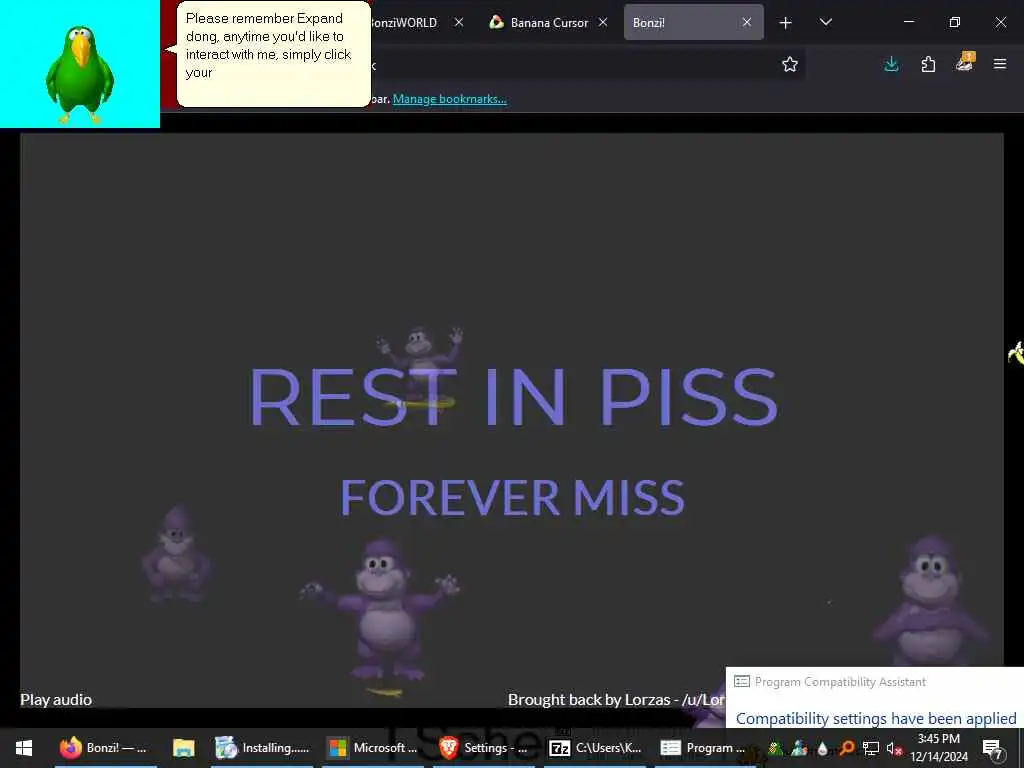
Task: Click the REST IN PISS heading
Action: (513, 396)
